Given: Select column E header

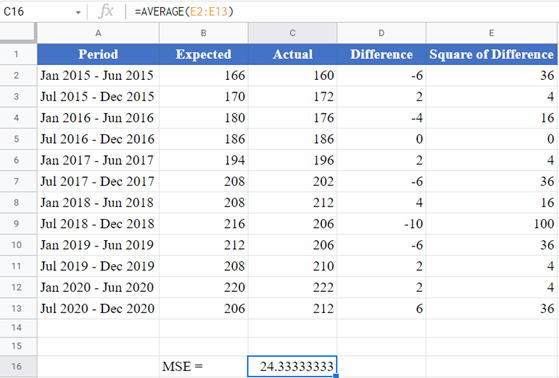Looking at the screenshot, I should (492, 33).
